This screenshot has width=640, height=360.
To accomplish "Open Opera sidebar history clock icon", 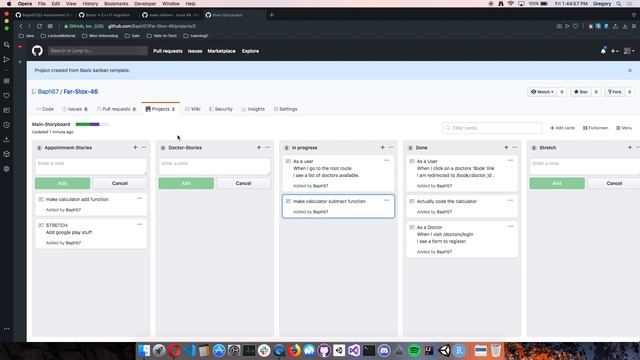I will (7, 125).
